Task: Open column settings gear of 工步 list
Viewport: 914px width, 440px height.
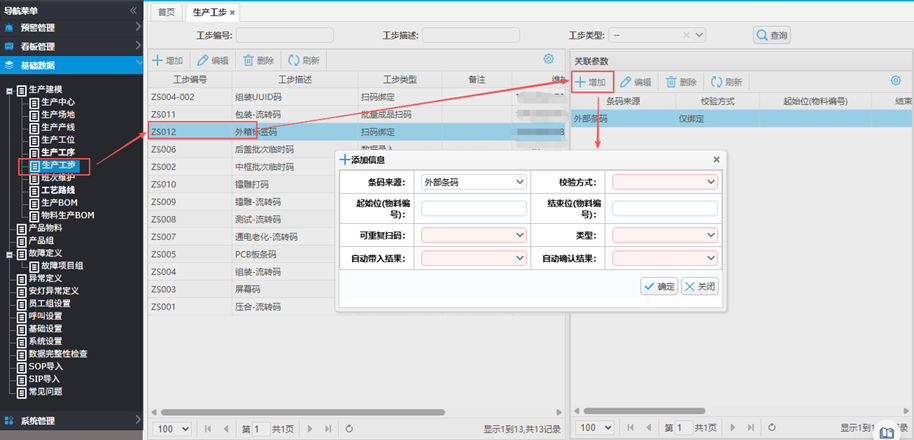Action: (548, 59)
